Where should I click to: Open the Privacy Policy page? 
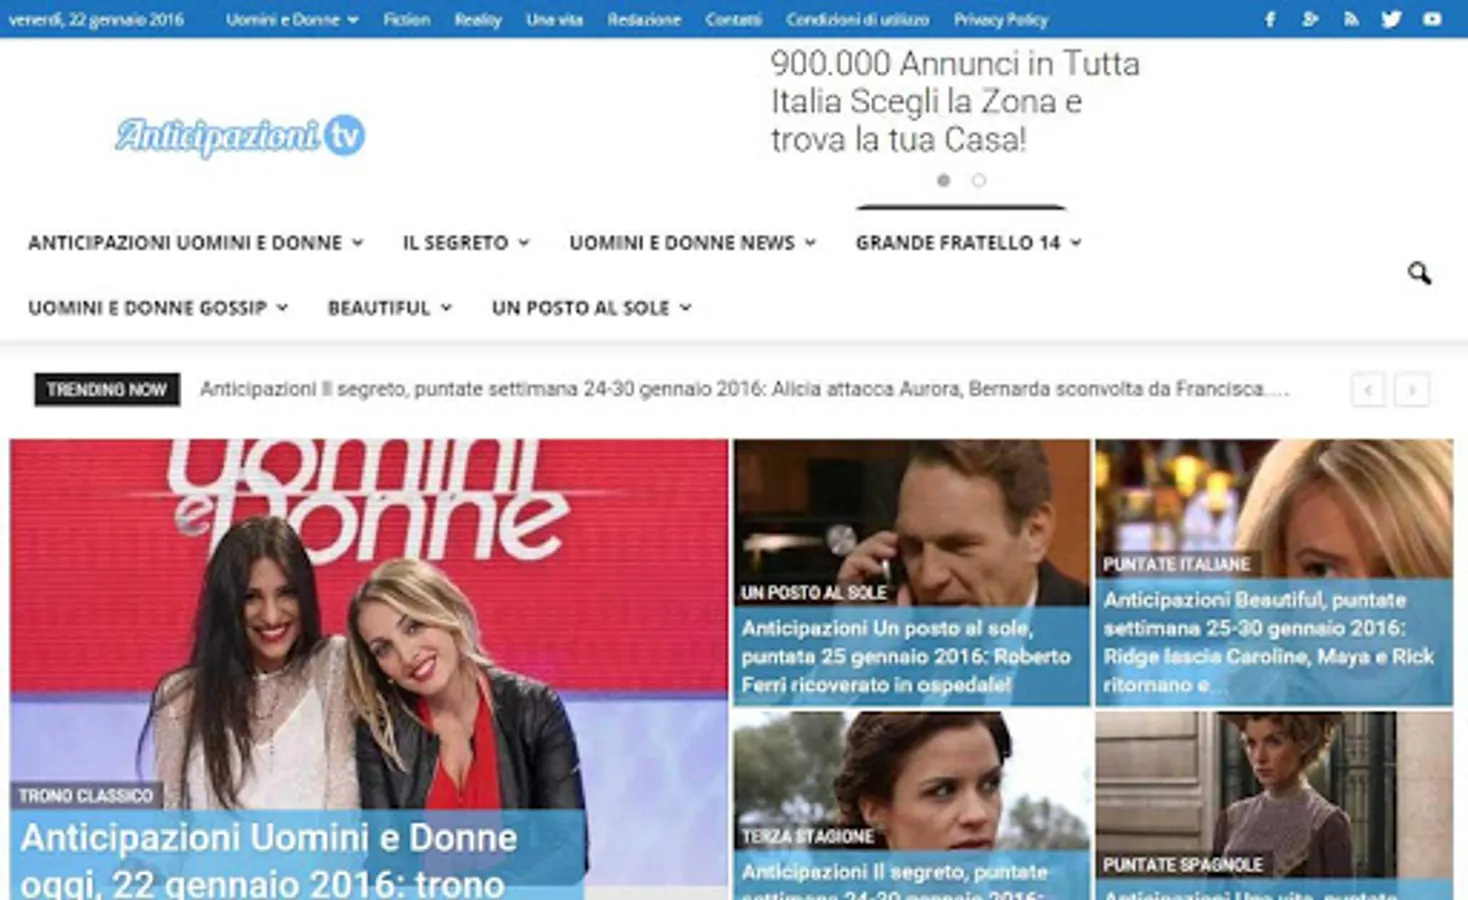pos(1000,19)
